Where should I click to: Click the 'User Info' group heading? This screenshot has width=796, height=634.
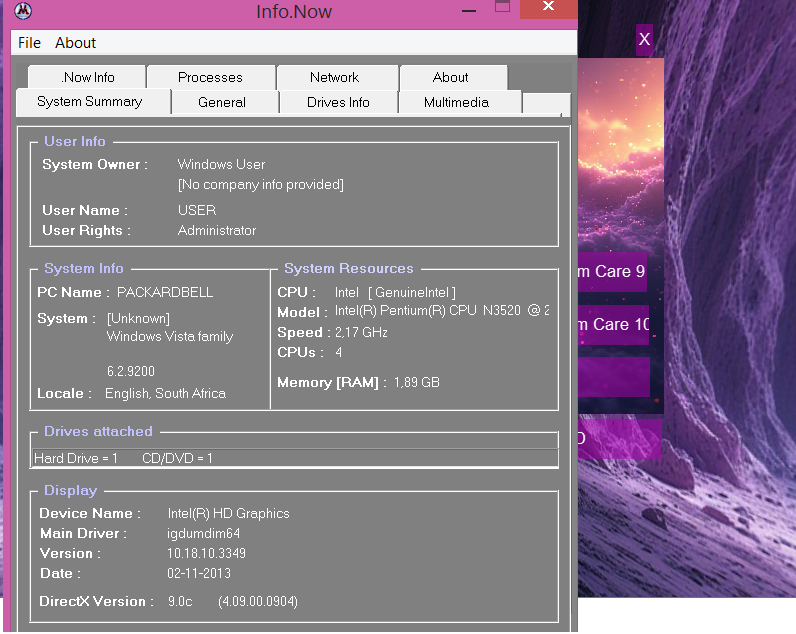75,141
